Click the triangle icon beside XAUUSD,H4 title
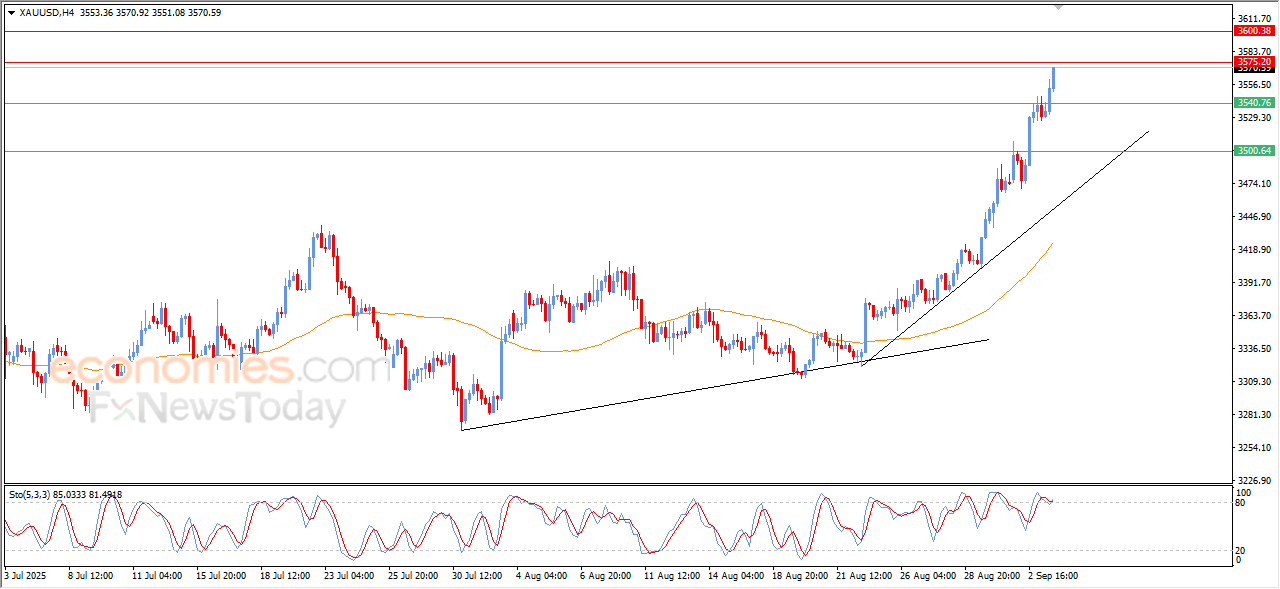The image size is (1280, 589). tap(11, 13)
